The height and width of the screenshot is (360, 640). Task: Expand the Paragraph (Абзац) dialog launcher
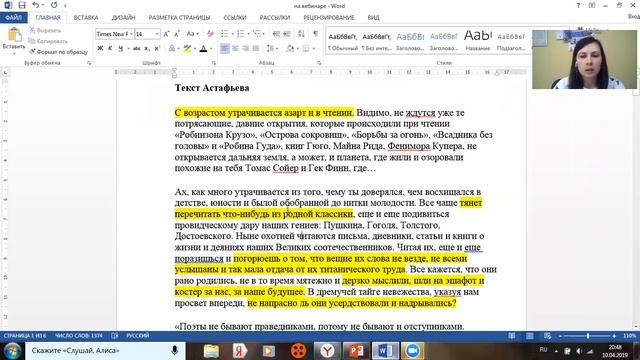319,63
